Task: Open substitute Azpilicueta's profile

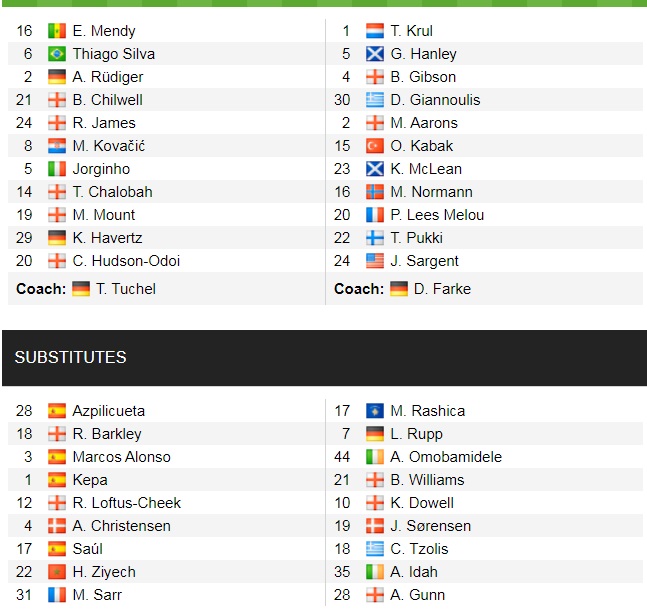Action: point(108,411)
